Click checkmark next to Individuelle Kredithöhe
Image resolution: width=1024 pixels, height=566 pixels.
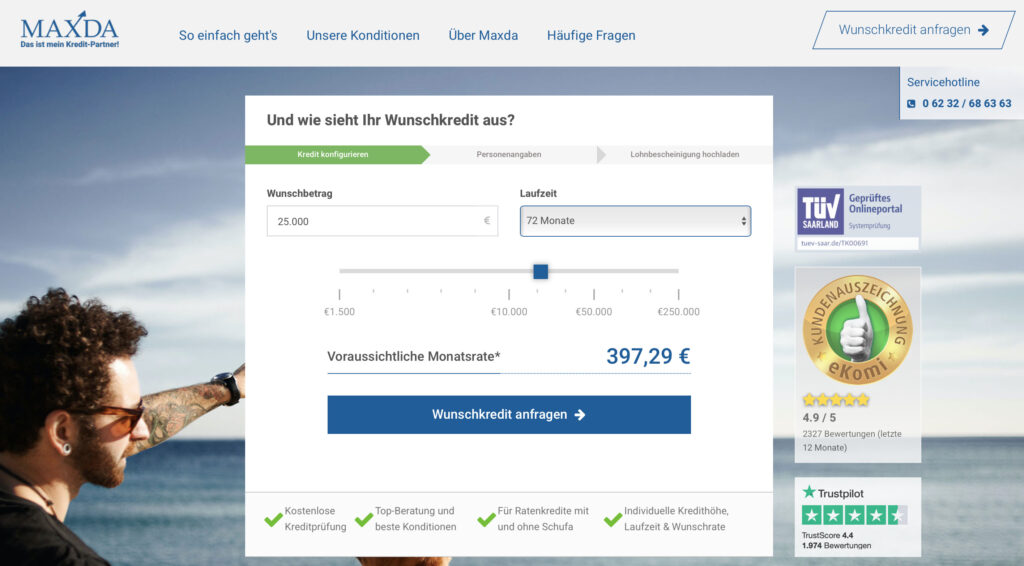tap(613, 520)
